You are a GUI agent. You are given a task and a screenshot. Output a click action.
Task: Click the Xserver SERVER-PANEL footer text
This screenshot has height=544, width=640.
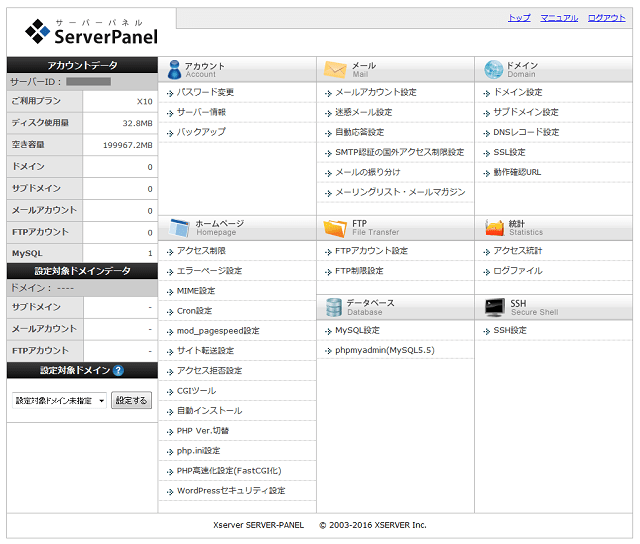point(258,525)
